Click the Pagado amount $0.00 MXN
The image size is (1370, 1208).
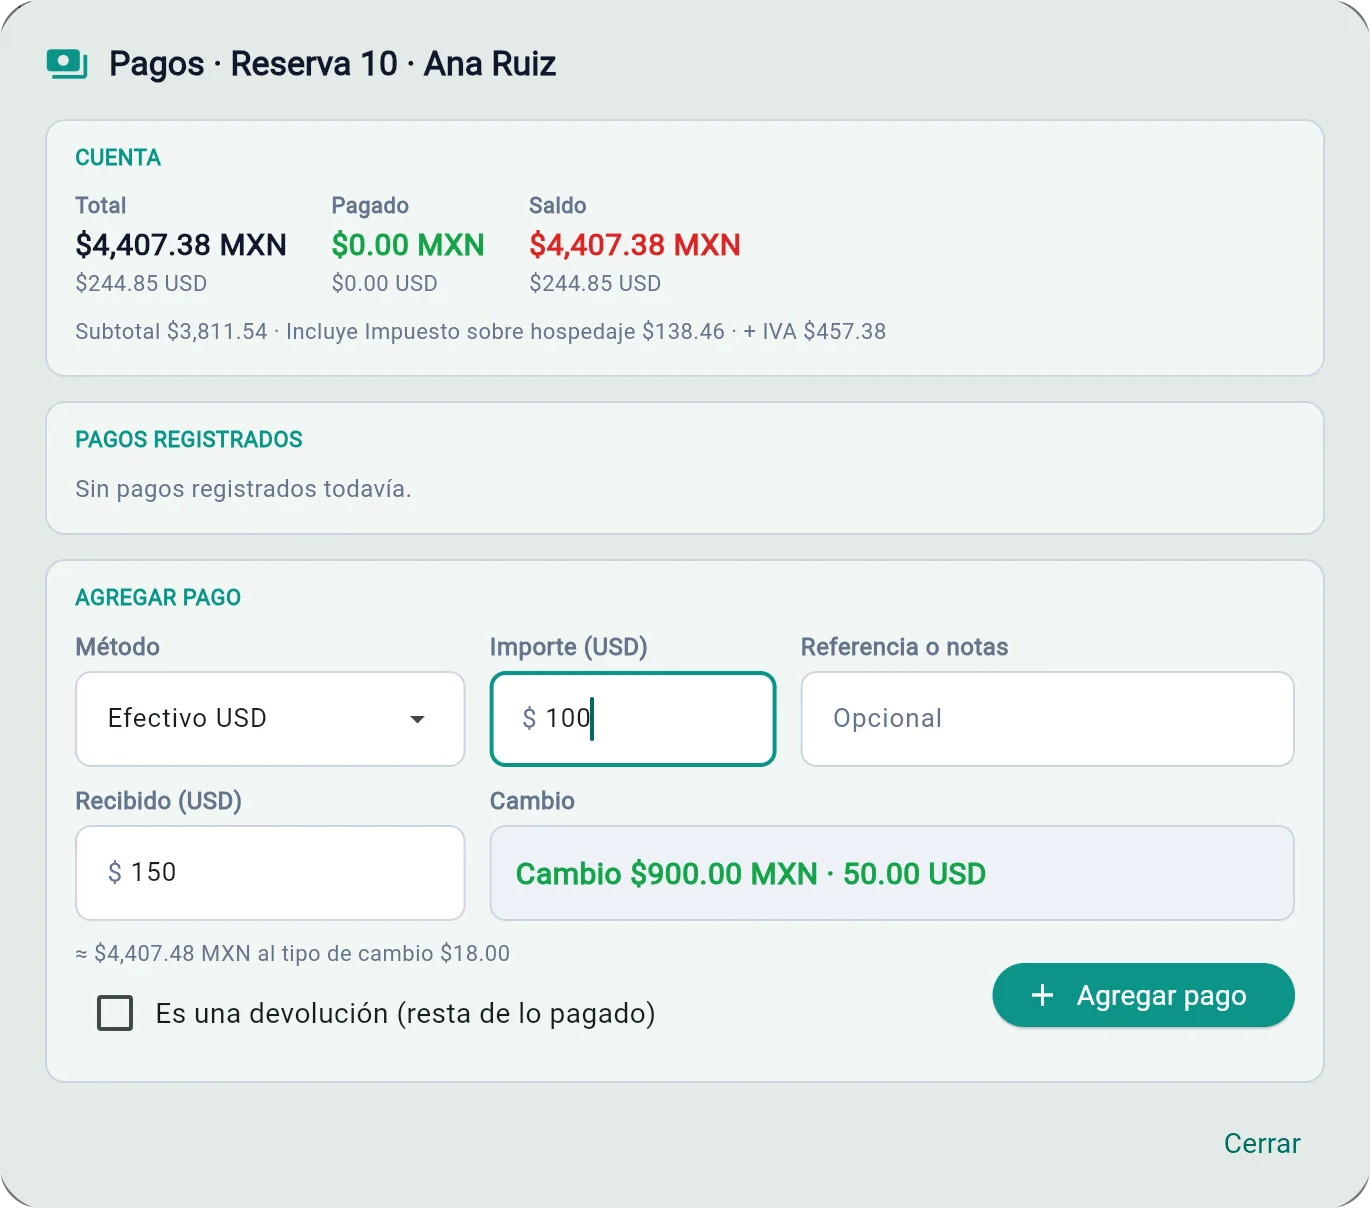(x=408, y=245)
